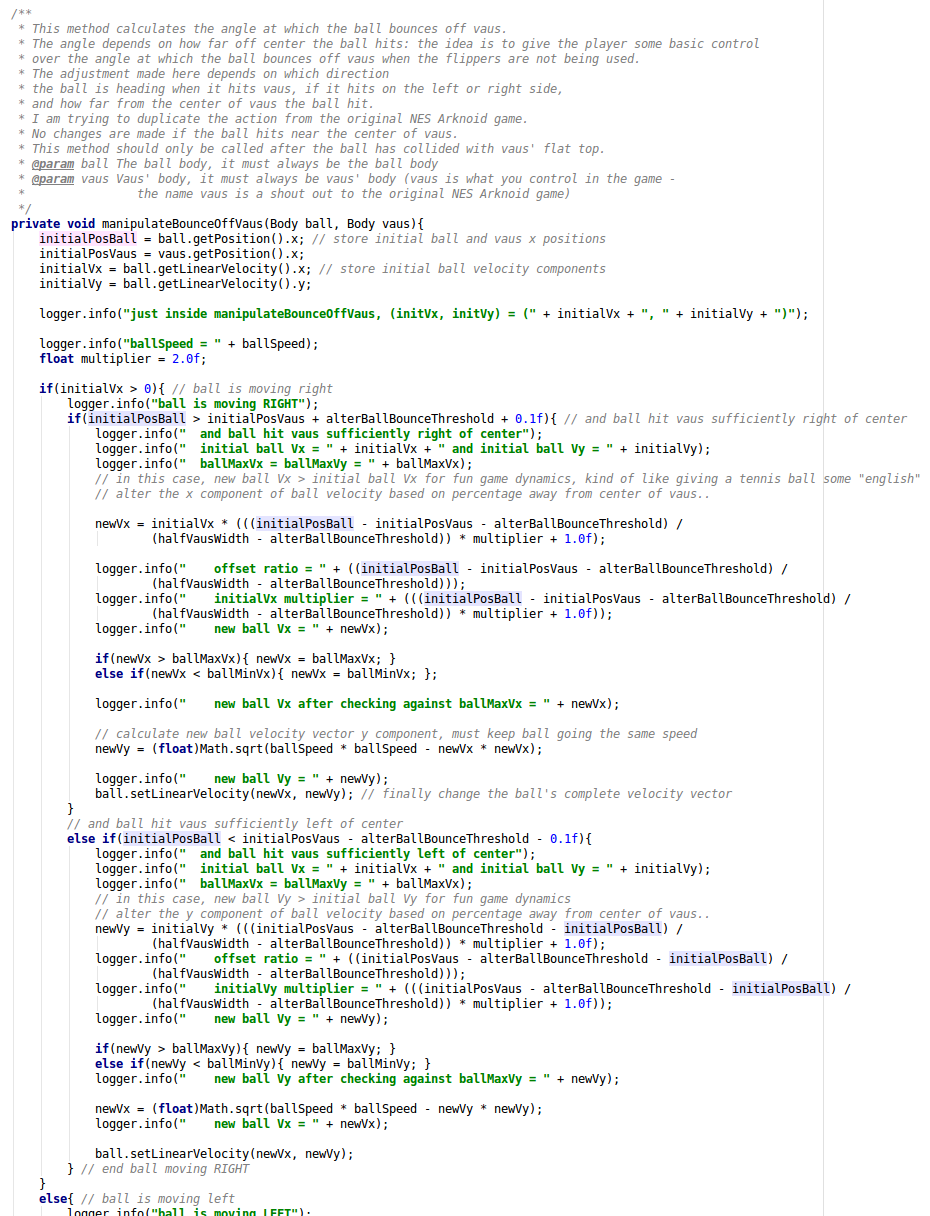The height and width of the screenshot is (1216, 930).
Task: Click comment "// end ball moving RIGHT"
Action: [x=165, y=1169]
